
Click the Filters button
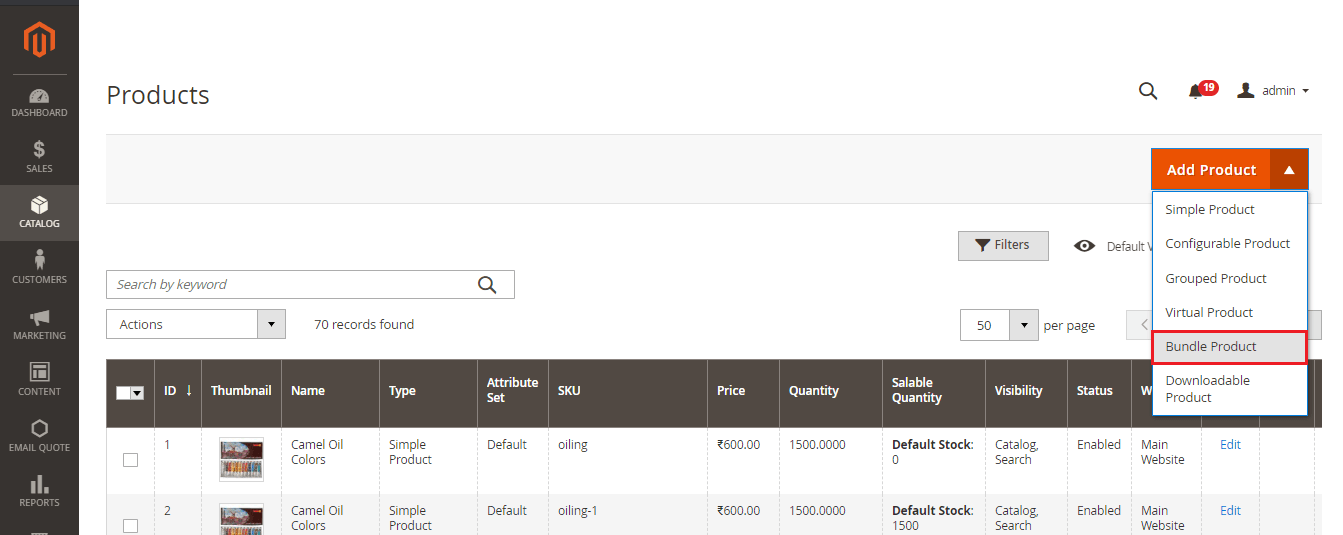click(1003, 245)
